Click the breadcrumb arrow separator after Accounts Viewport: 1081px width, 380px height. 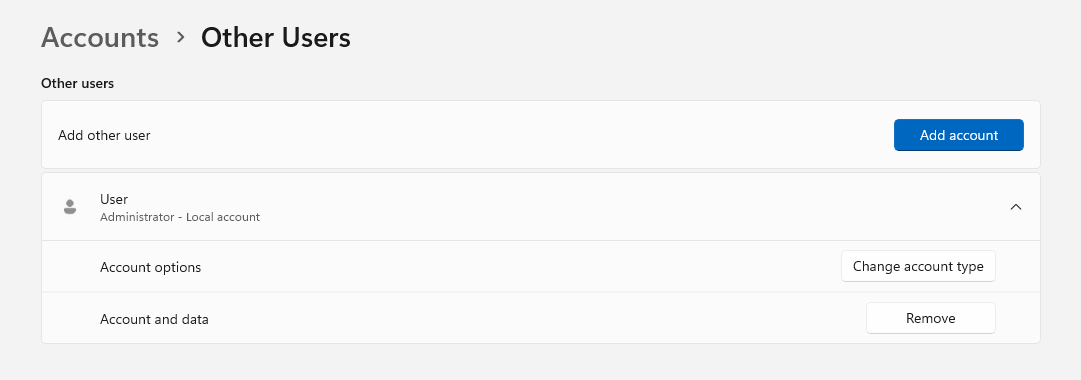(x=181, y=37)
